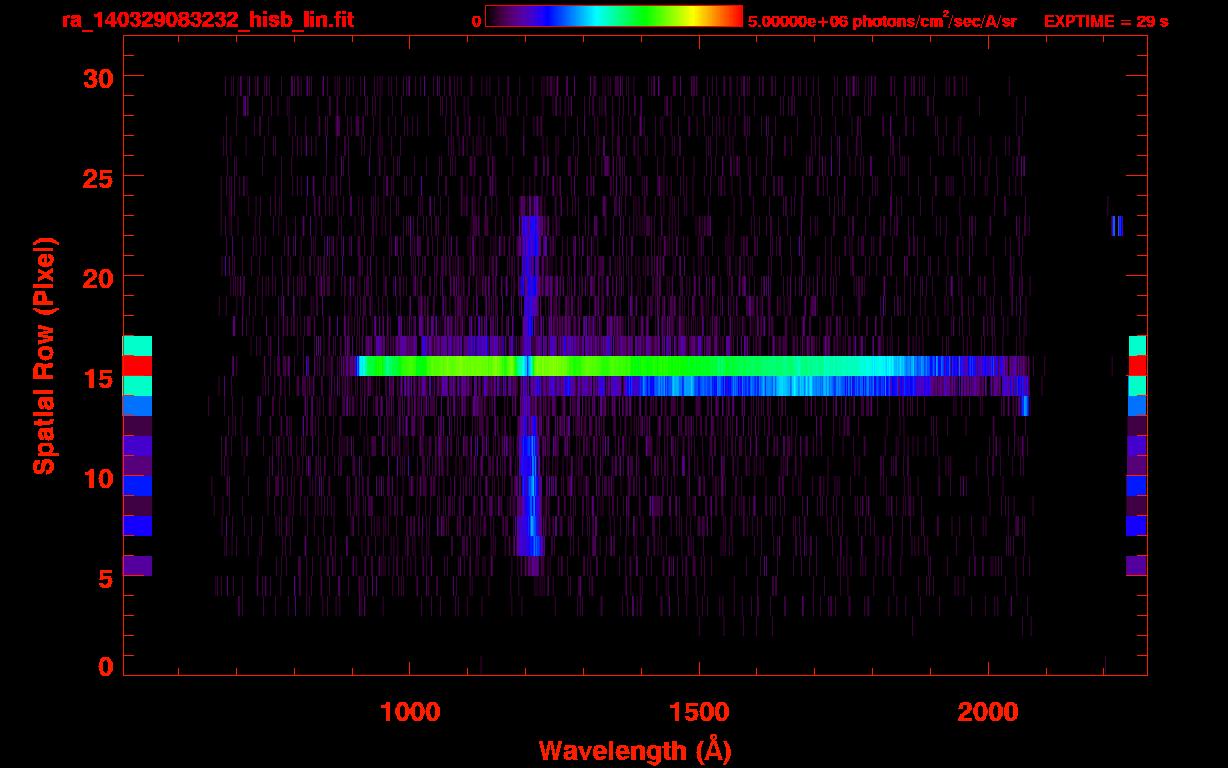The height and width of the screenshot is (768, 1228).
Task: Click the 25 tick label on the spatial row axis
Action: click(97, 177)
